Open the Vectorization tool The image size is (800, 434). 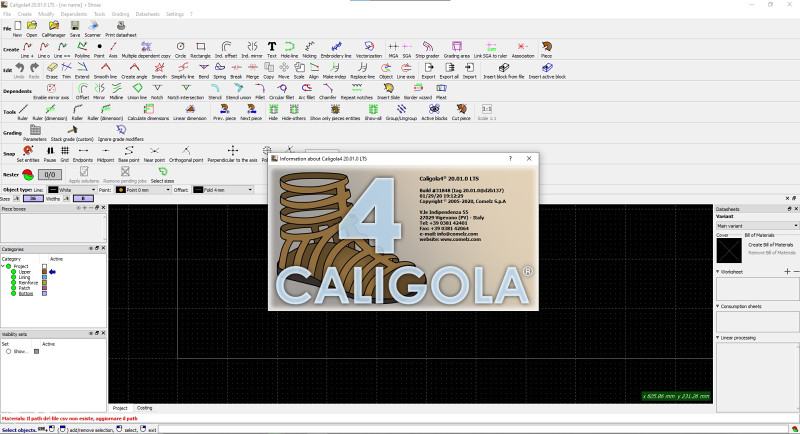369,49
